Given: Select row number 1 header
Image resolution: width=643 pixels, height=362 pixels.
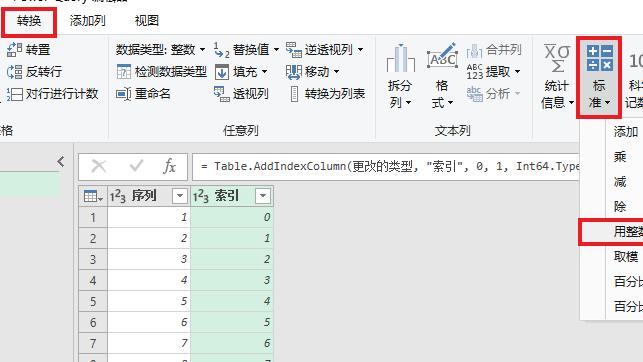Looking at the screenshot, I should click(x=93, y=217).
